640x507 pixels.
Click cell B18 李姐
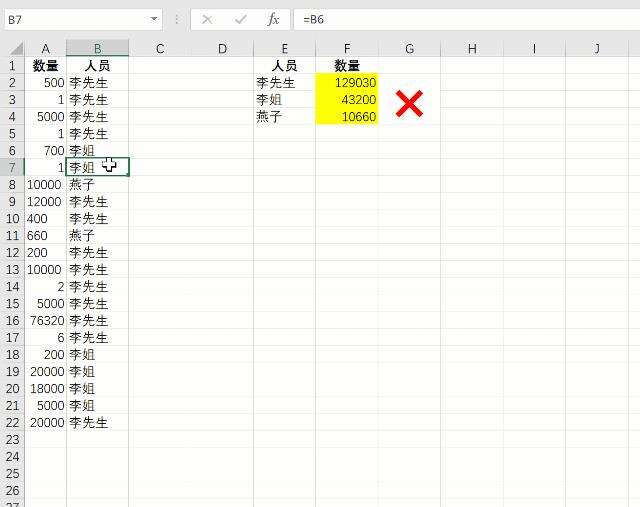(x=98, y=354)
